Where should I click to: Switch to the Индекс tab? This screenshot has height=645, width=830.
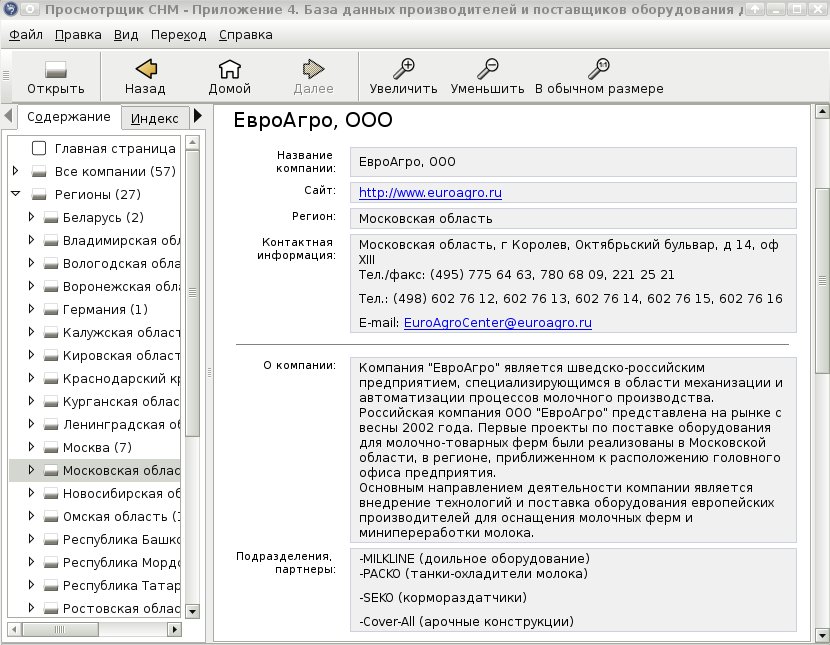155,118
